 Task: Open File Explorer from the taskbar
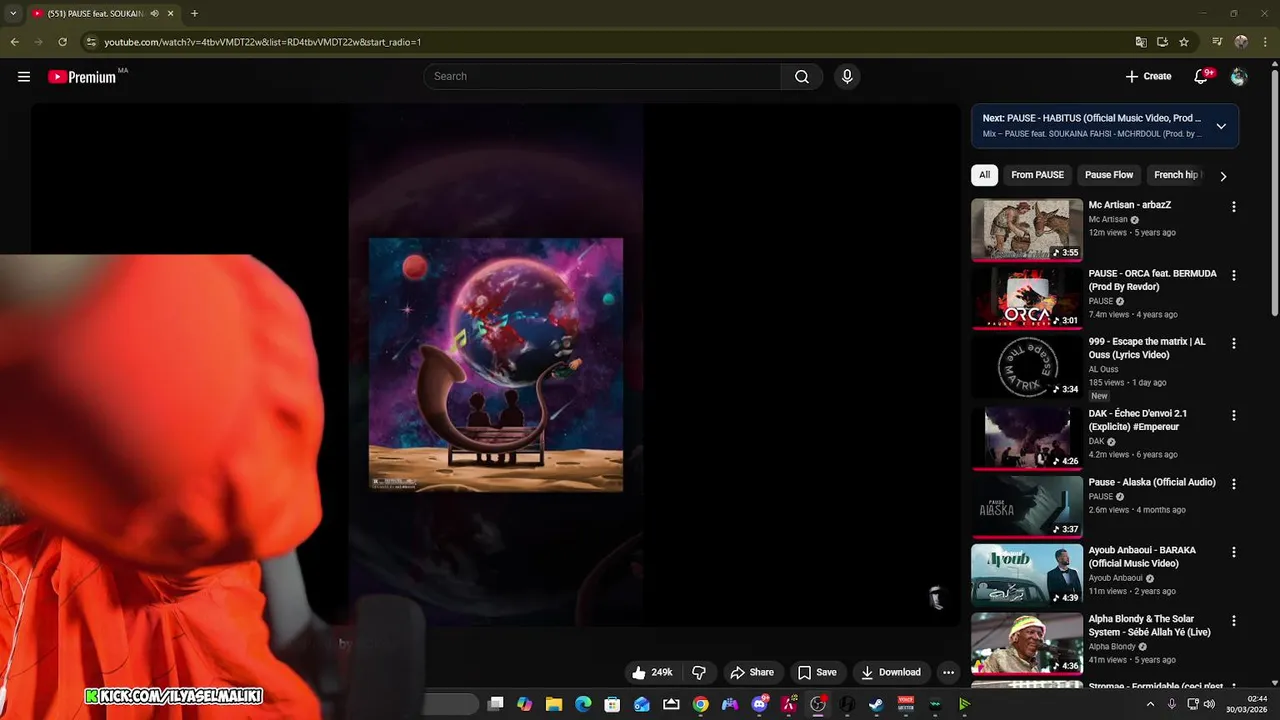(554, 704)
